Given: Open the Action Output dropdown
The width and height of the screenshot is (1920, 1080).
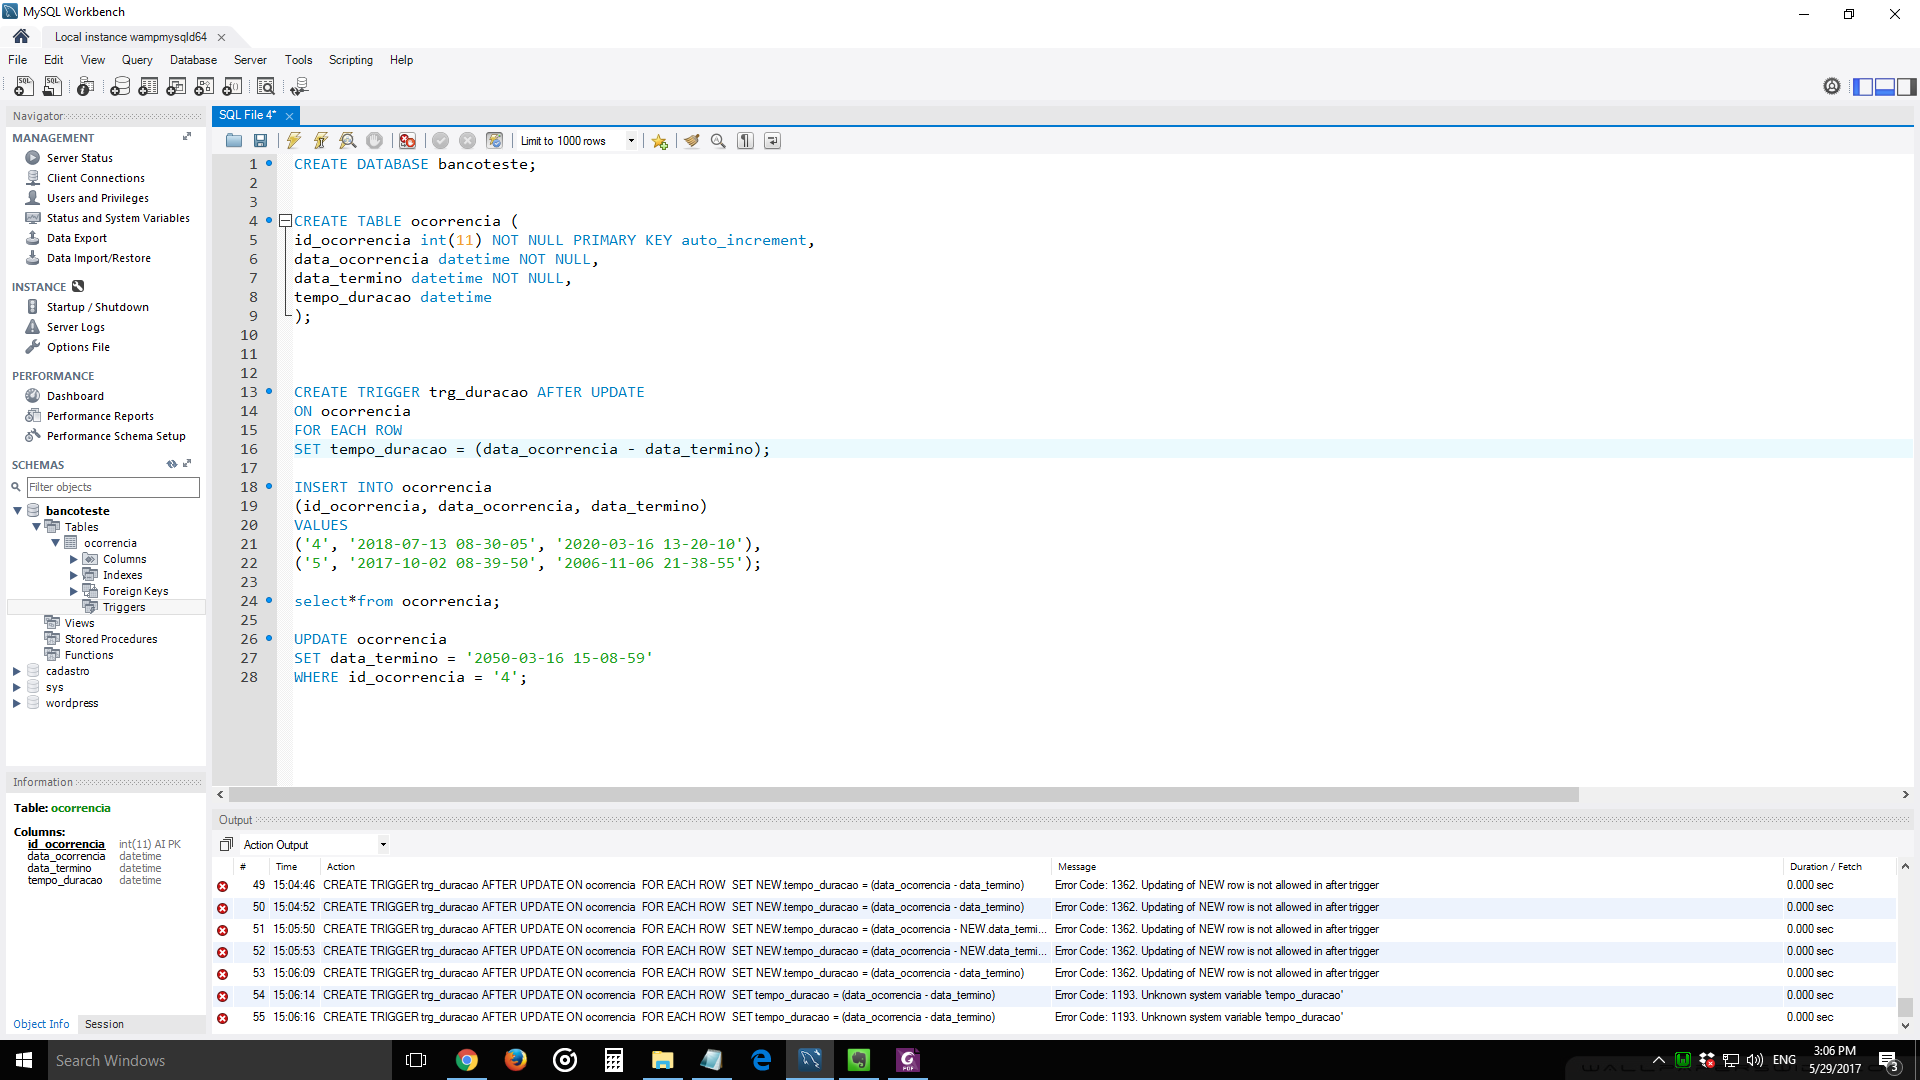Looking at the screenshot, I should (x=383, y=845).
